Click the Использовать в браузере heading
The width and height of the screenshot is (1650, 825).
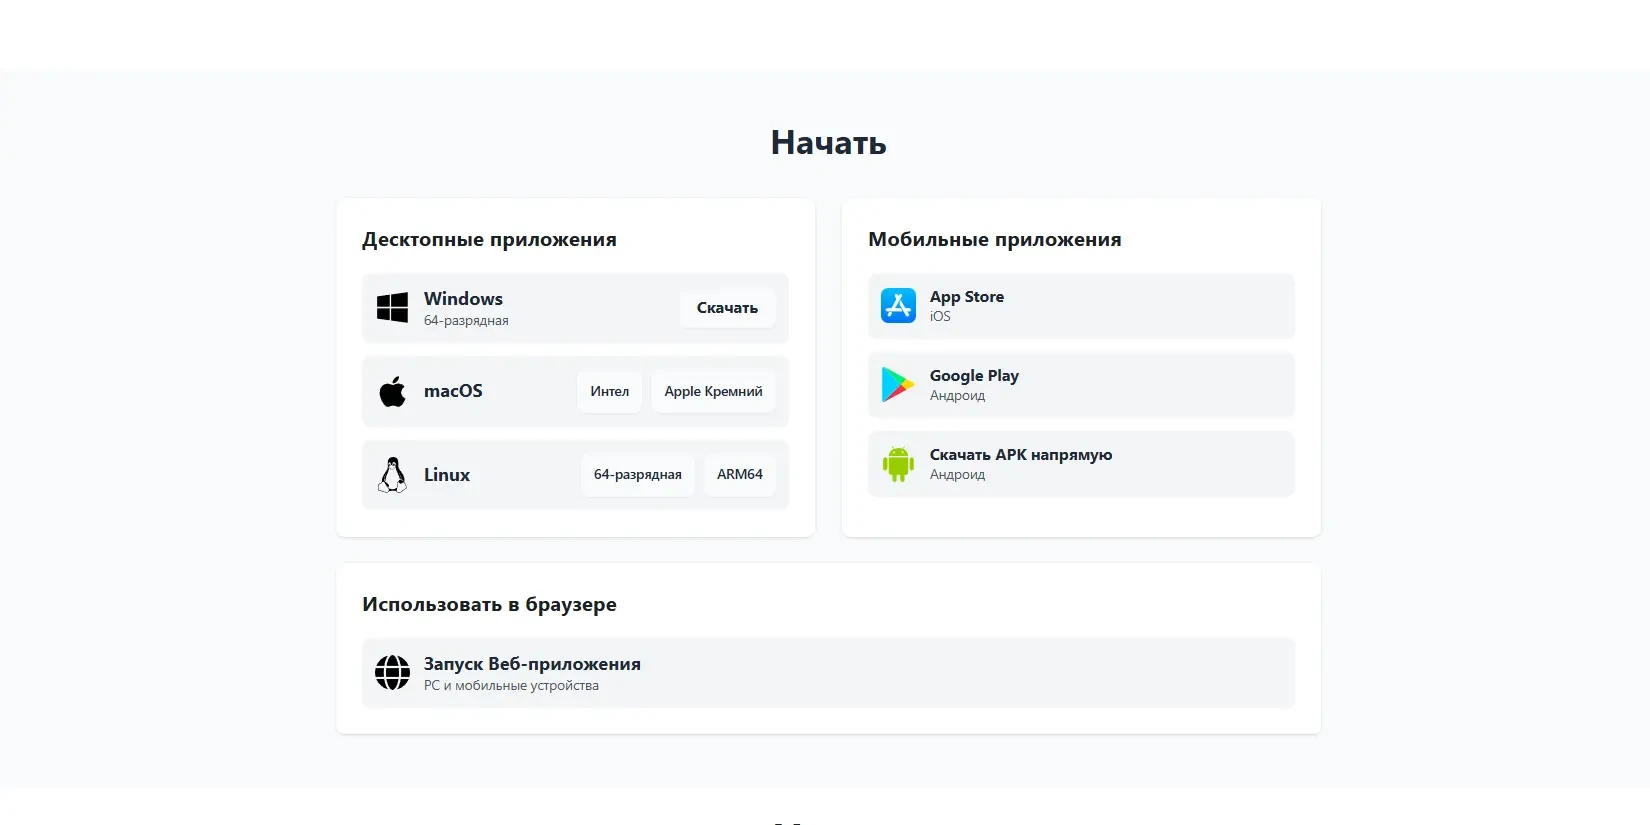pos(489,605)
